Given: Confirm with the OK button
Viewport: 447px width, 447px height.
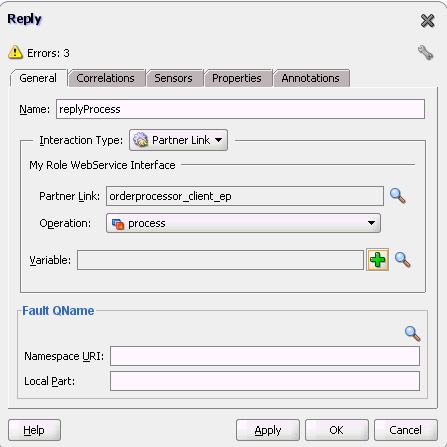Looking at the screenshot, I should (x=337, y=430).
